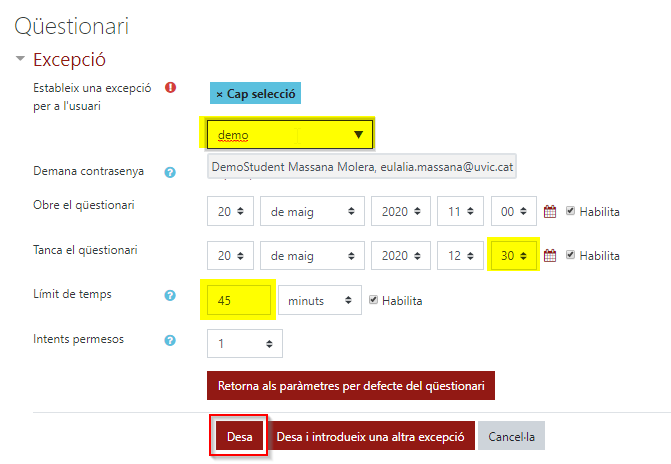Toggle Habilita checkbox for Tanca el qüestionari
The height and width of the screenshot is (464, 671).
click(x=571, y=256)
